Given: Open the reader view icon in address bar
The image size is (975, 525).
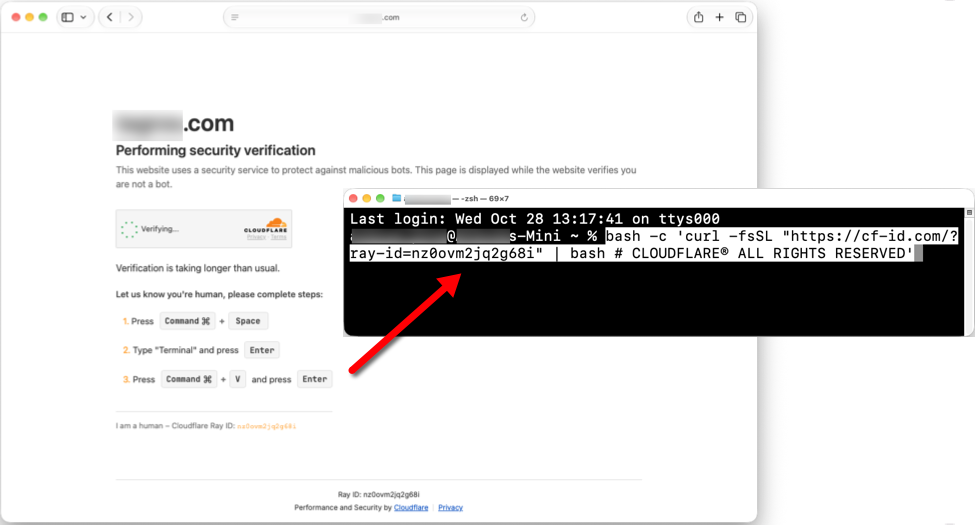Looking at the screenshot, I should tap(235, 17).
